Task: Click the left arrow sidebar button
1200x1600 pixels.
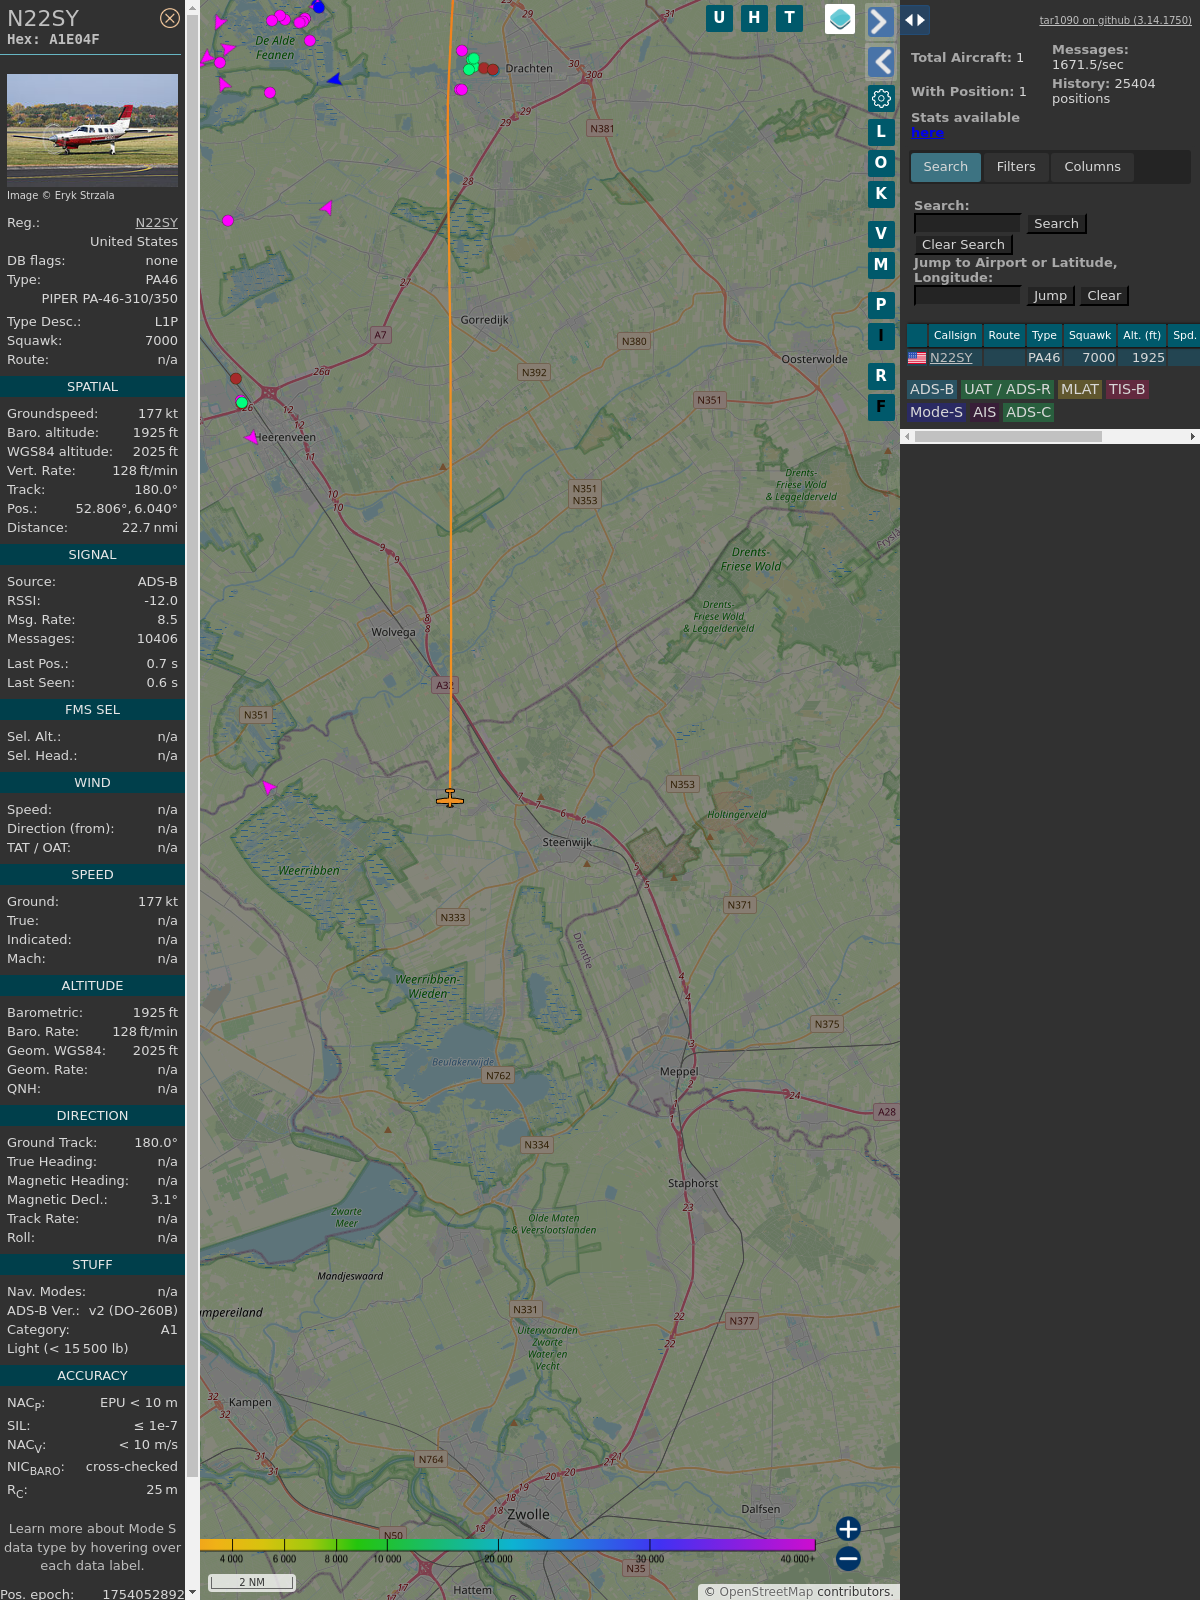Action: [880, 62]
